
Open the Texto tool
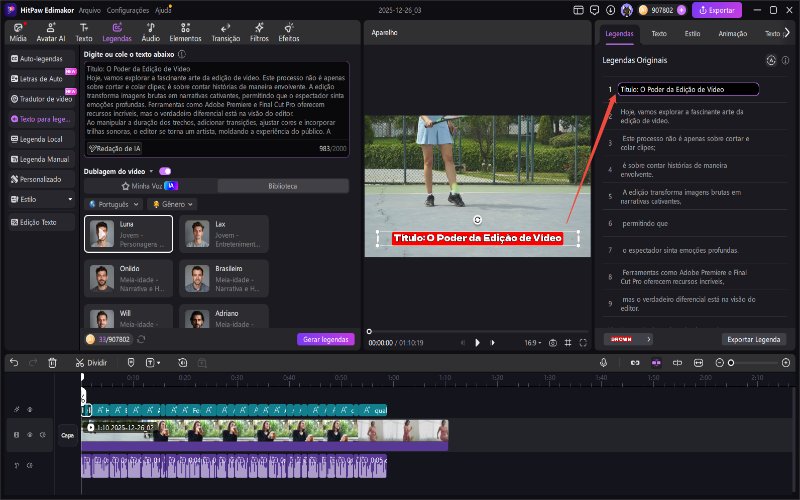click(84, 32)
